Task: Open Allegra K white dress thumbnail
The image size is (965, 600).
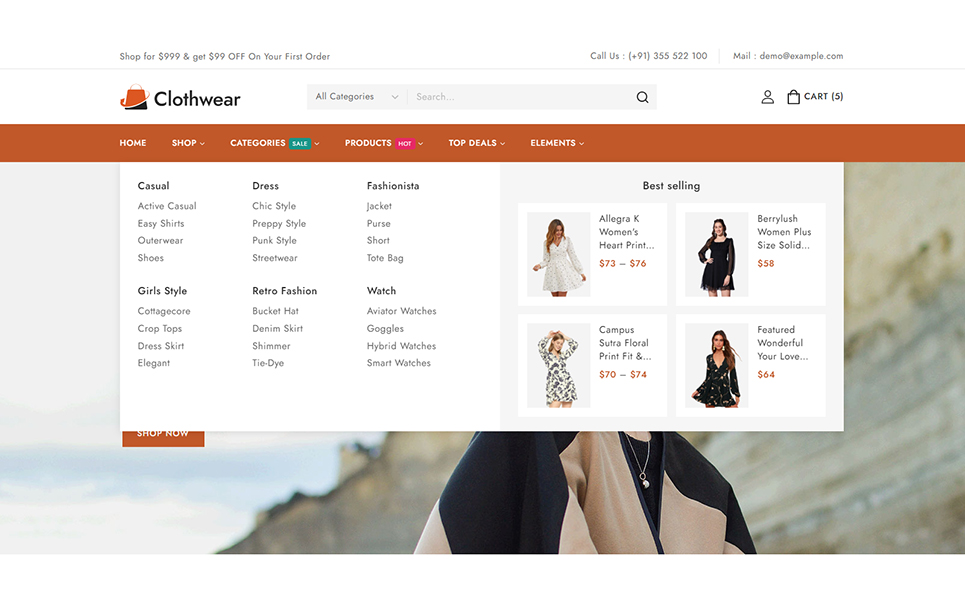Action: (x=558, y=254)
